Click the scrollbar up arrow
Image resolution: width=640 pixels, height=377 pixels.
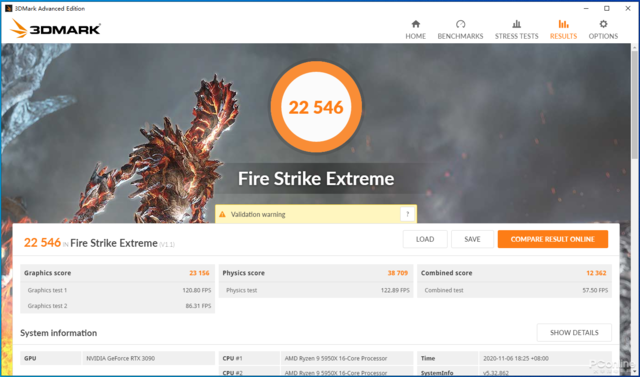635,47
